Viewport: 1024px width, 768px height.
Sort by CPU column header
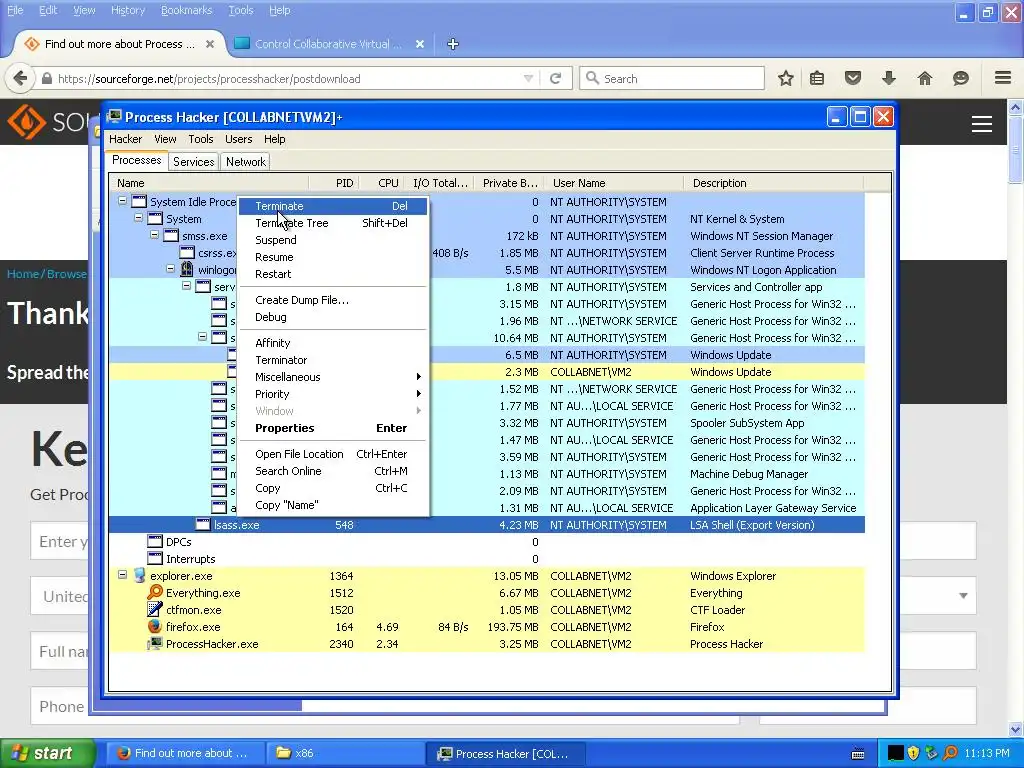[x=382, y=183]
